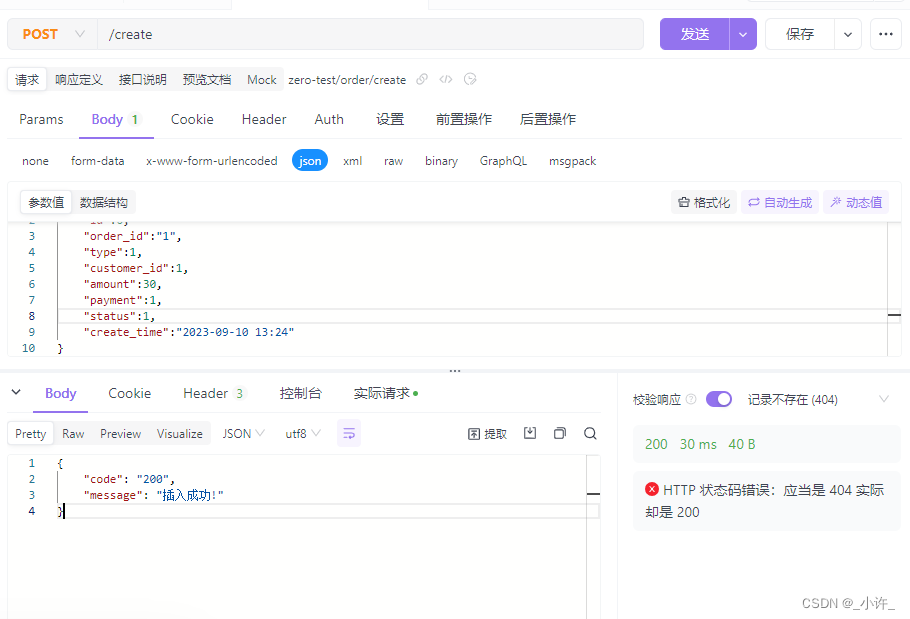910x619 pixels.
Task: Download the response with the save icon
Action: pyautogui.click(x=531, y=433)
